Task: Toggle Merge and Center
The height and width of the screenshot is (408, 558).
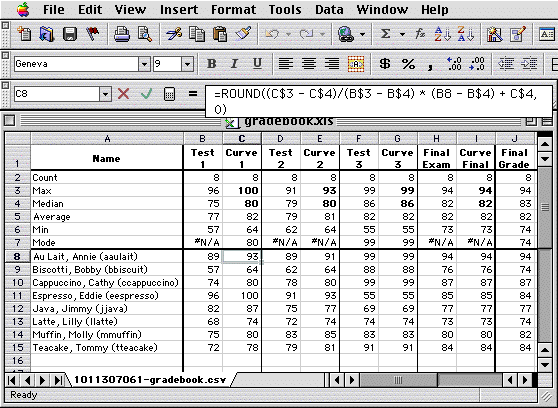Action: coord(356,64)
